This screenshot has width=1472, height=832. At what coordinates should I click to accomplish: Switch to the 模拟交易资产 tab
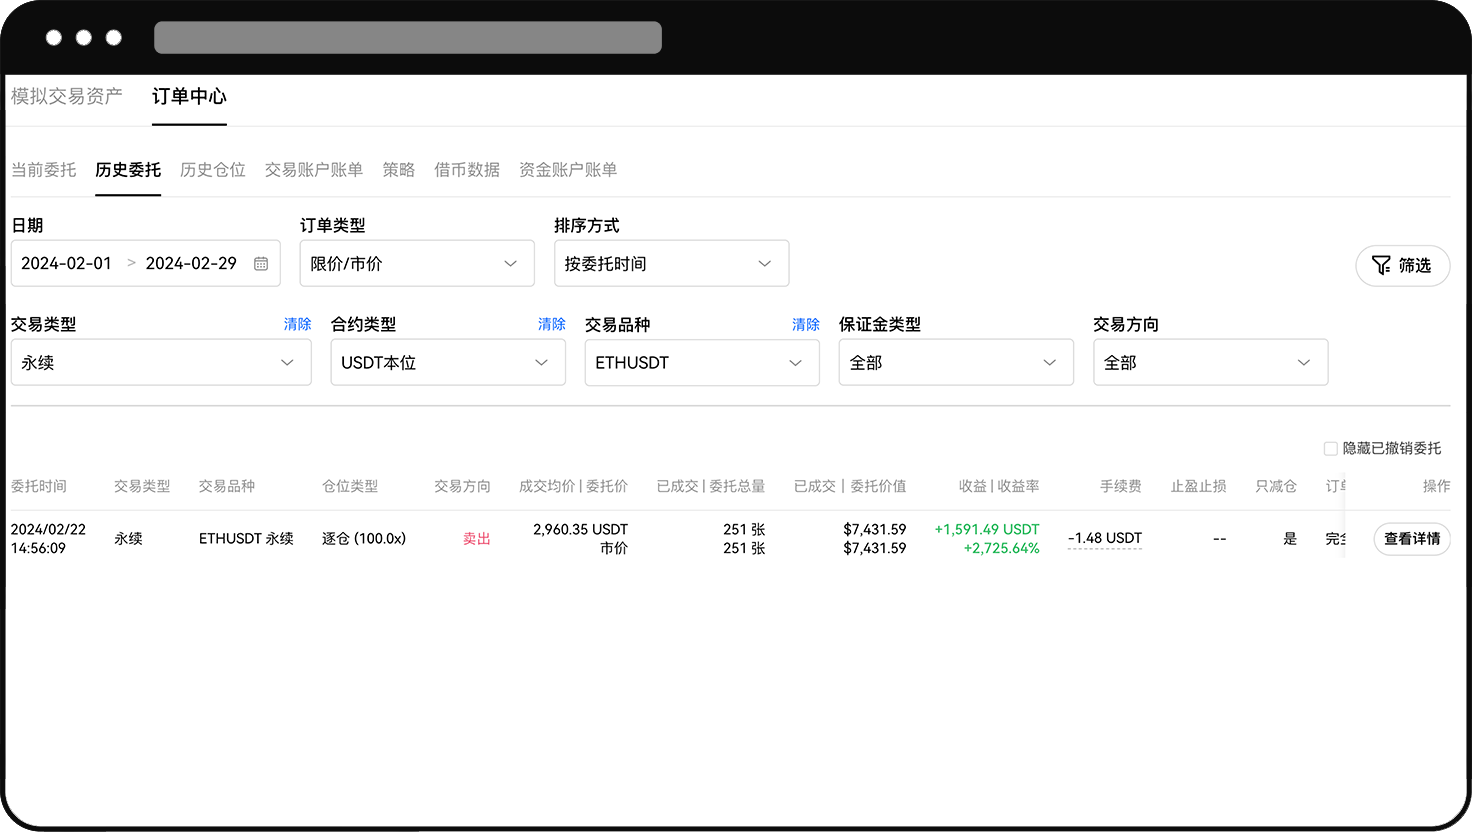coord(64,97)
